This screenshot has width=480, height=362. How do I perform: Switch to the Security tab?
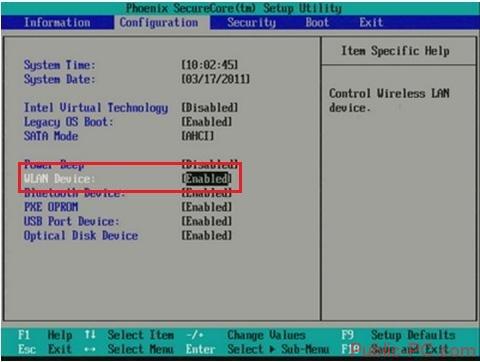point(251,23)
